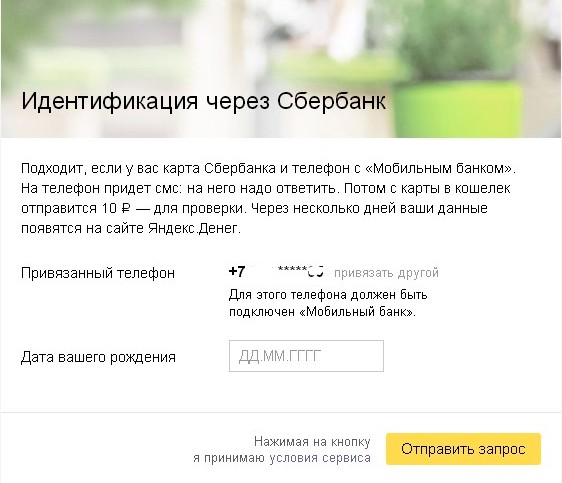
Task: Click the "Привязанный телефон" label
Action: (x=98, y=273)
